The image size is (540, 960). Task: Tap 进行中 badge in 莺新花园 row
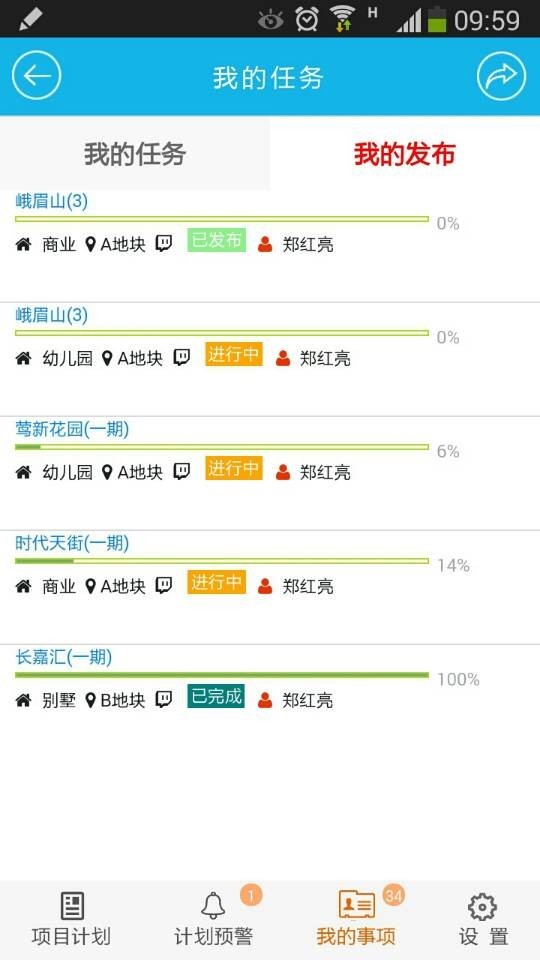(234, 468)
